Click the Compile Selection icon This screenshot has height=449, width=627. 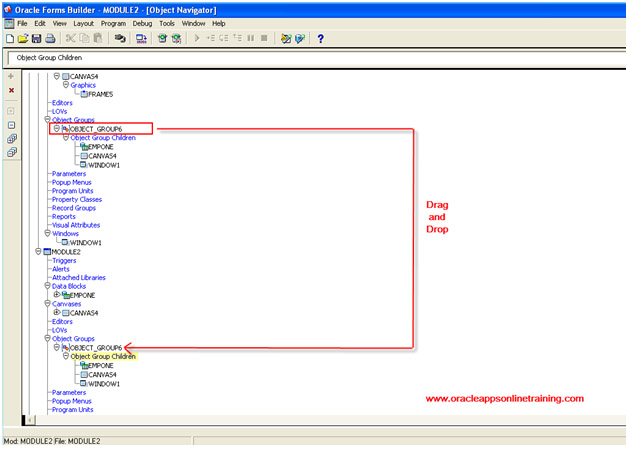pos(176,39)
